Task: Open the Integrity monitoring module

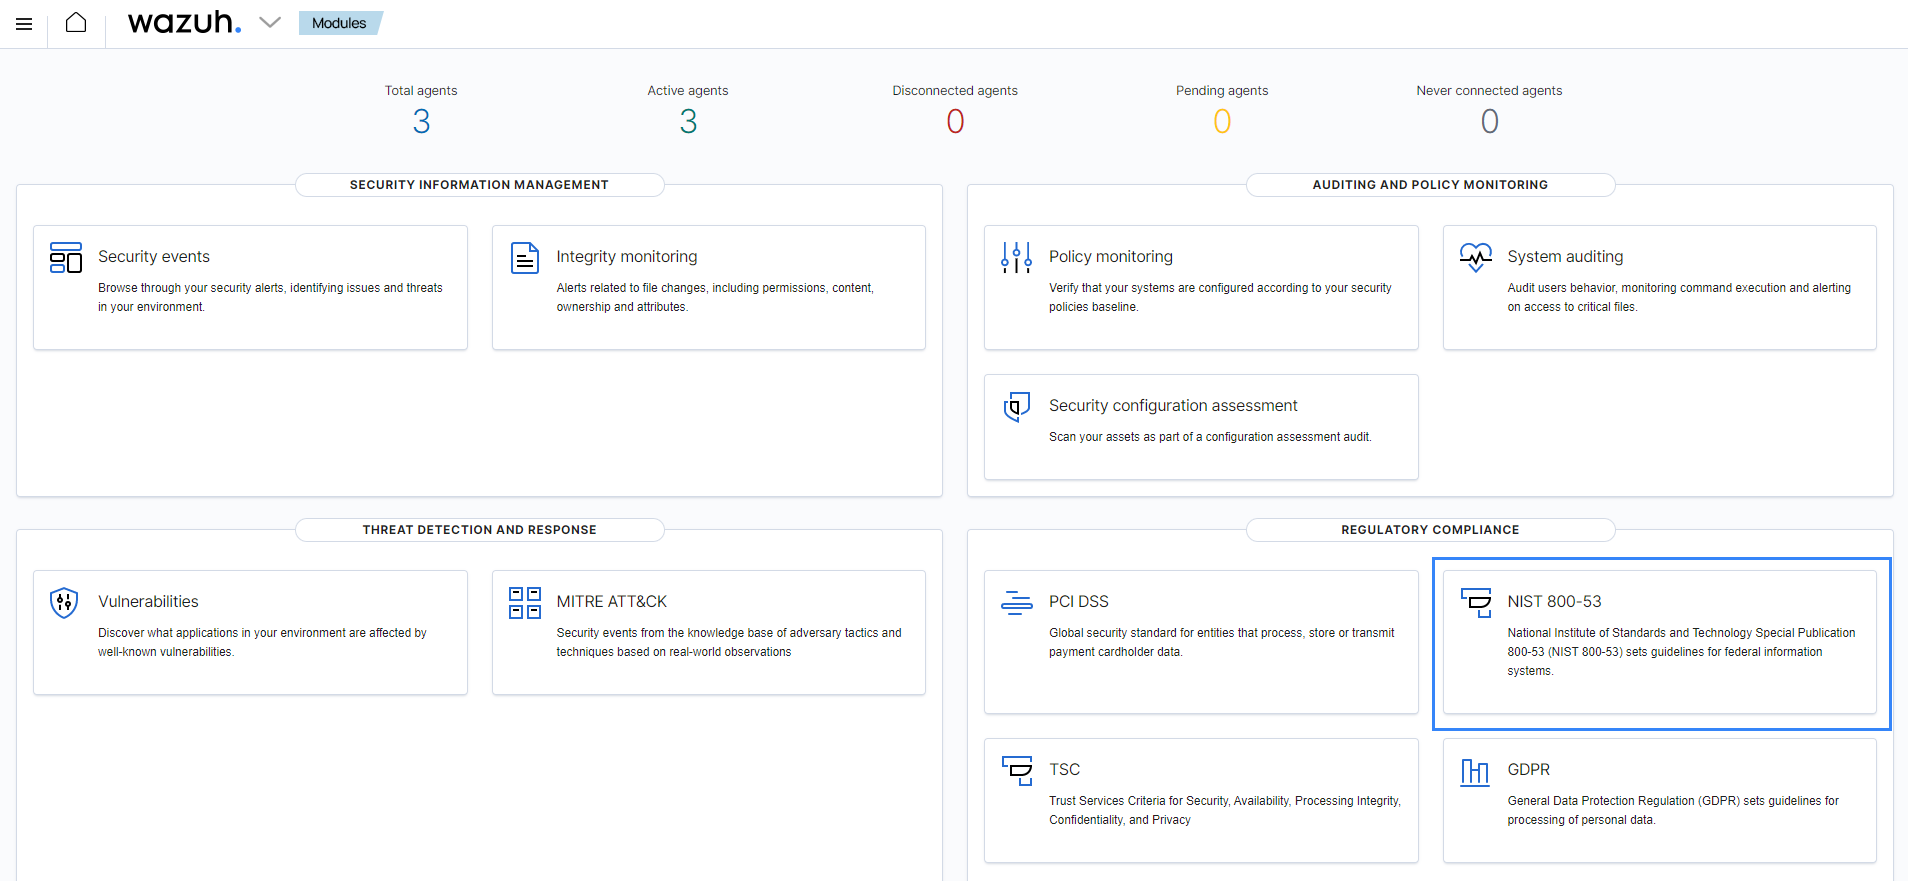Action: pyautogui.click(x=709, y=288)
